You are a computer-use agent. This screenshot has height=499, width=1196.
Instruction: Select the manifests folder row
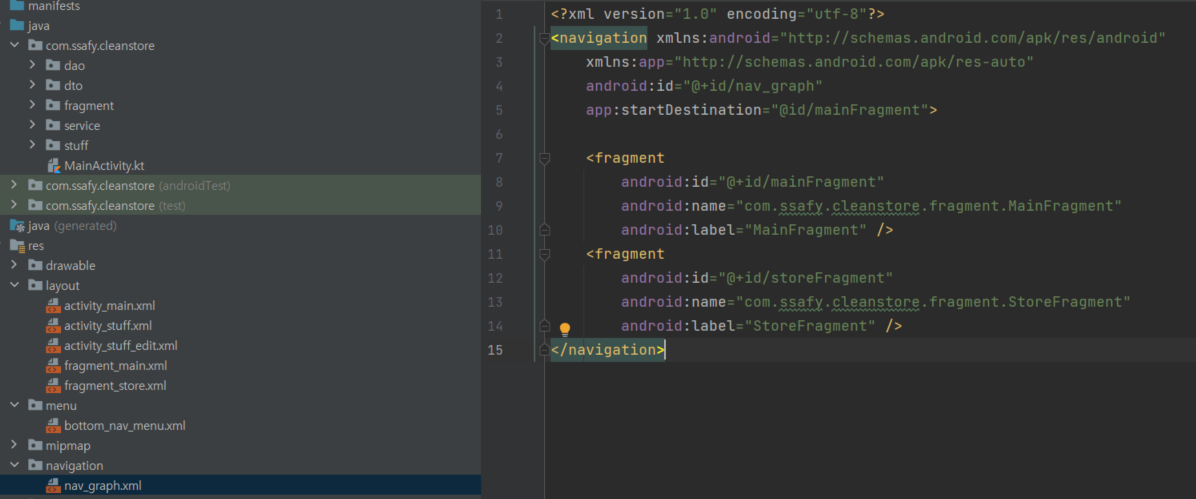pos(240,6)
